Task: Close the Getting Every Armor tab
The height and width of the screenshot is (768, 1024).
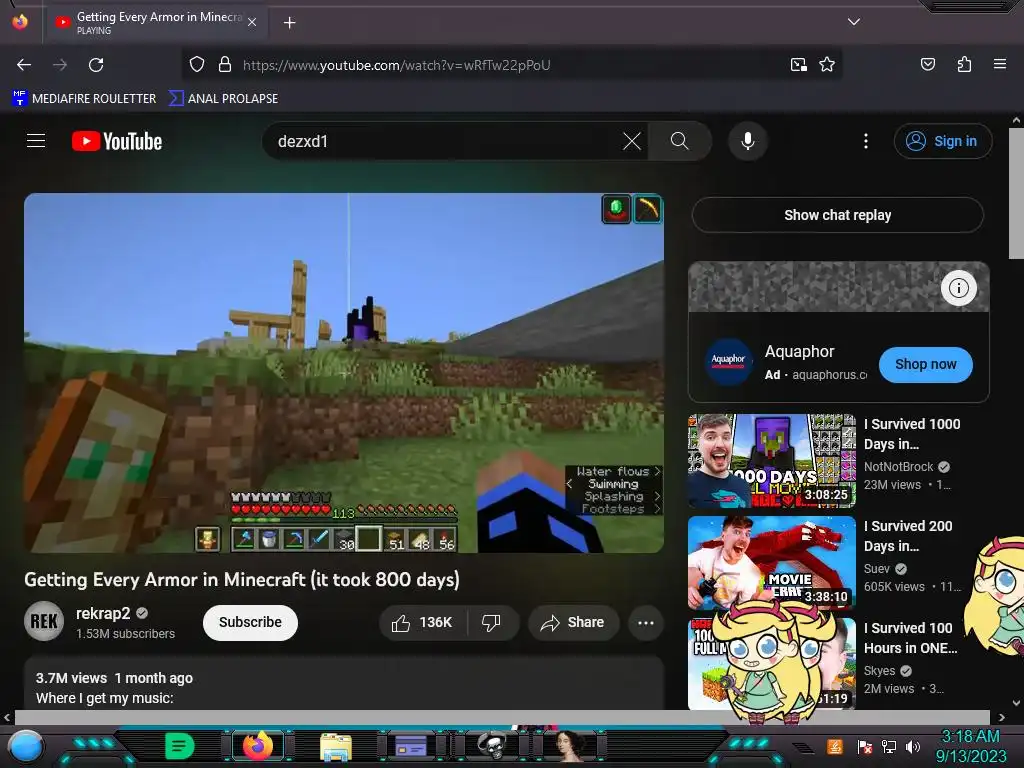Action: pos(251,22)
